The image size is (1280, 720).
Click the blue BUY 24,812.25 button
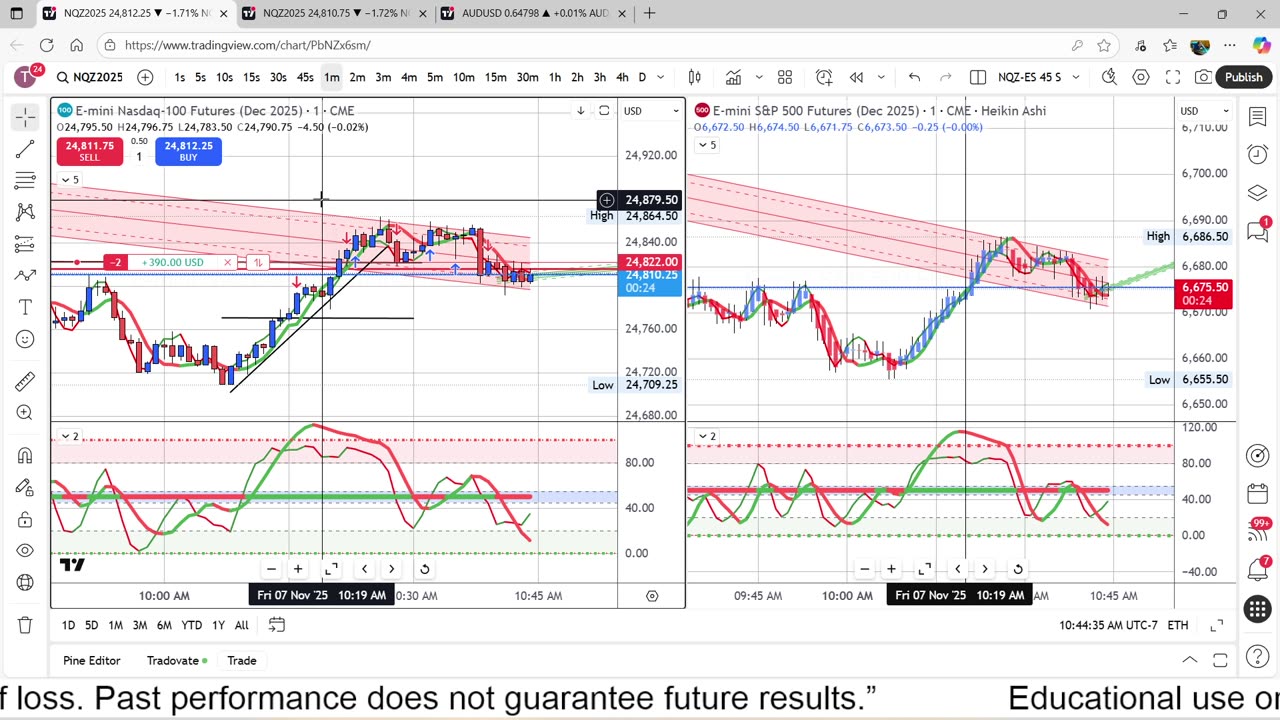coord(188,151)
